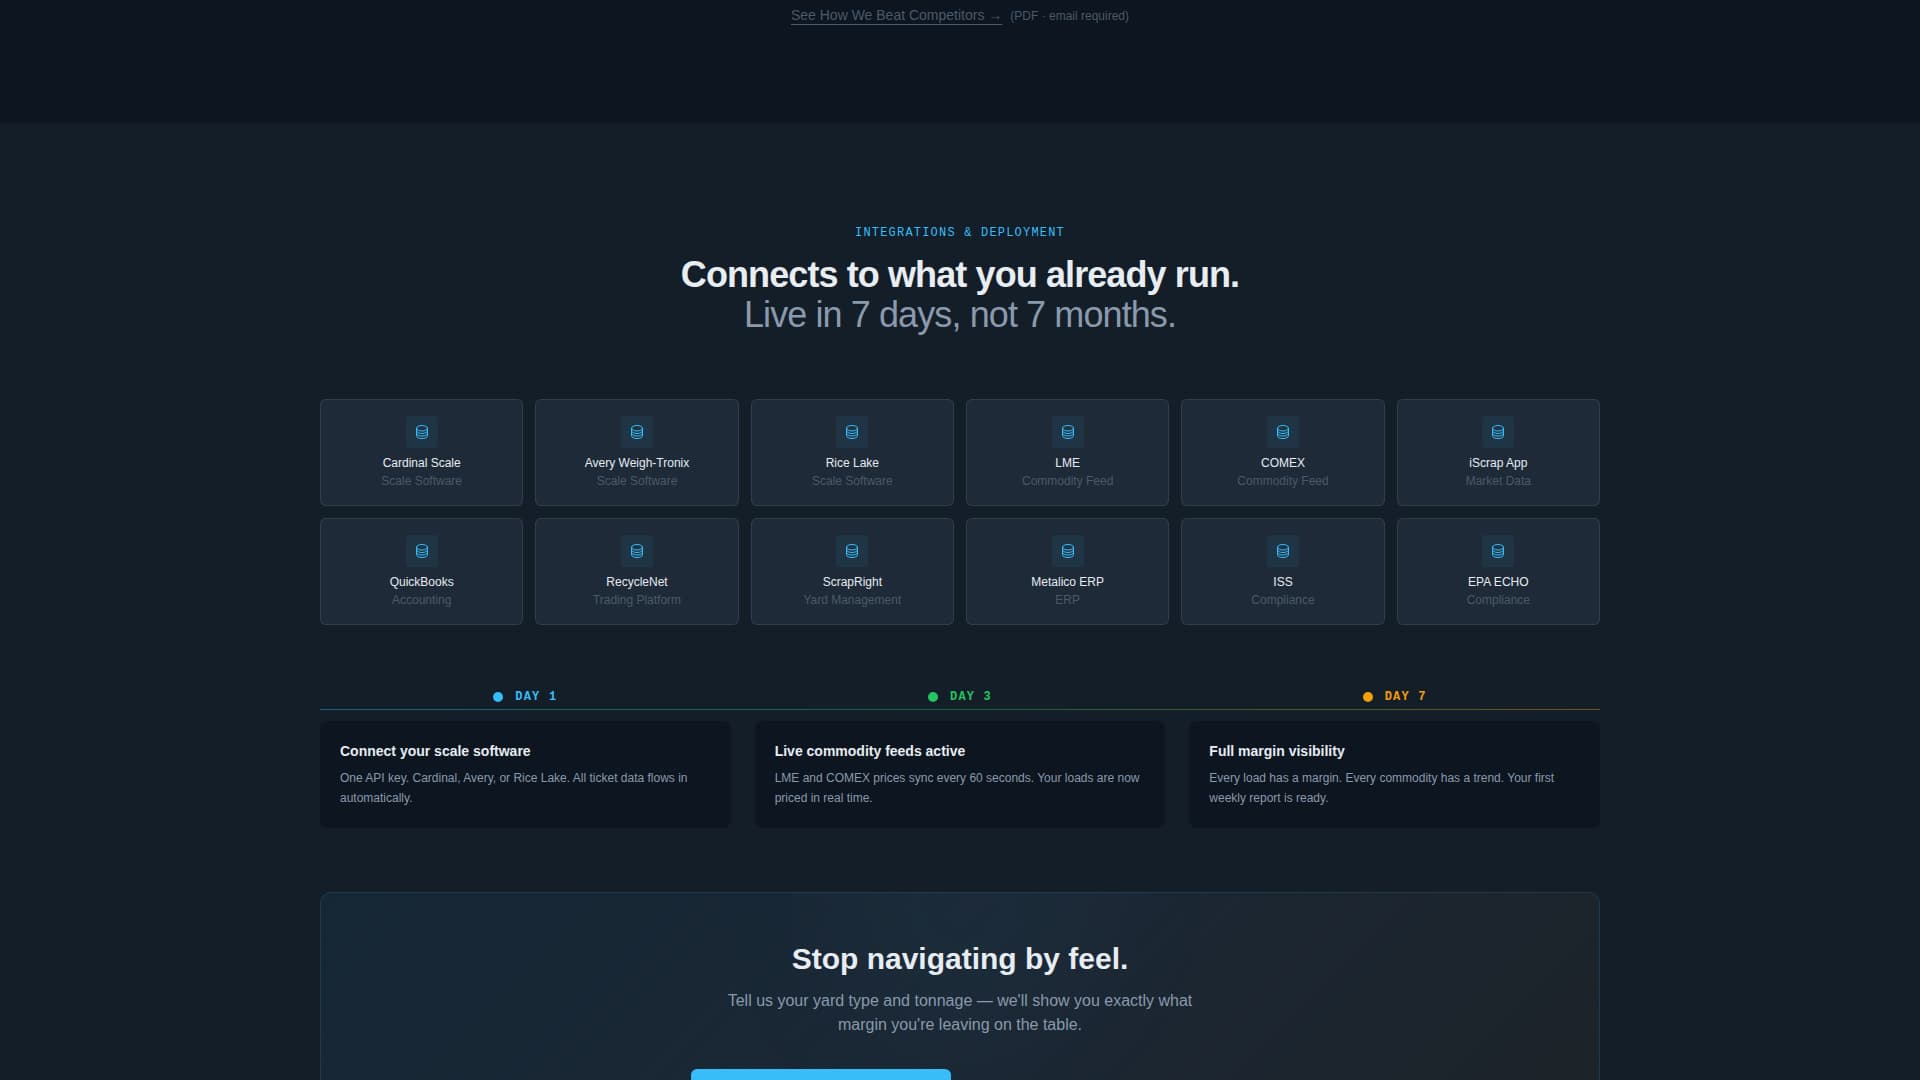Click the ISS card title
Image resolution: width=1920 pixels, height=1080 pixels.
click(1283, 582)
